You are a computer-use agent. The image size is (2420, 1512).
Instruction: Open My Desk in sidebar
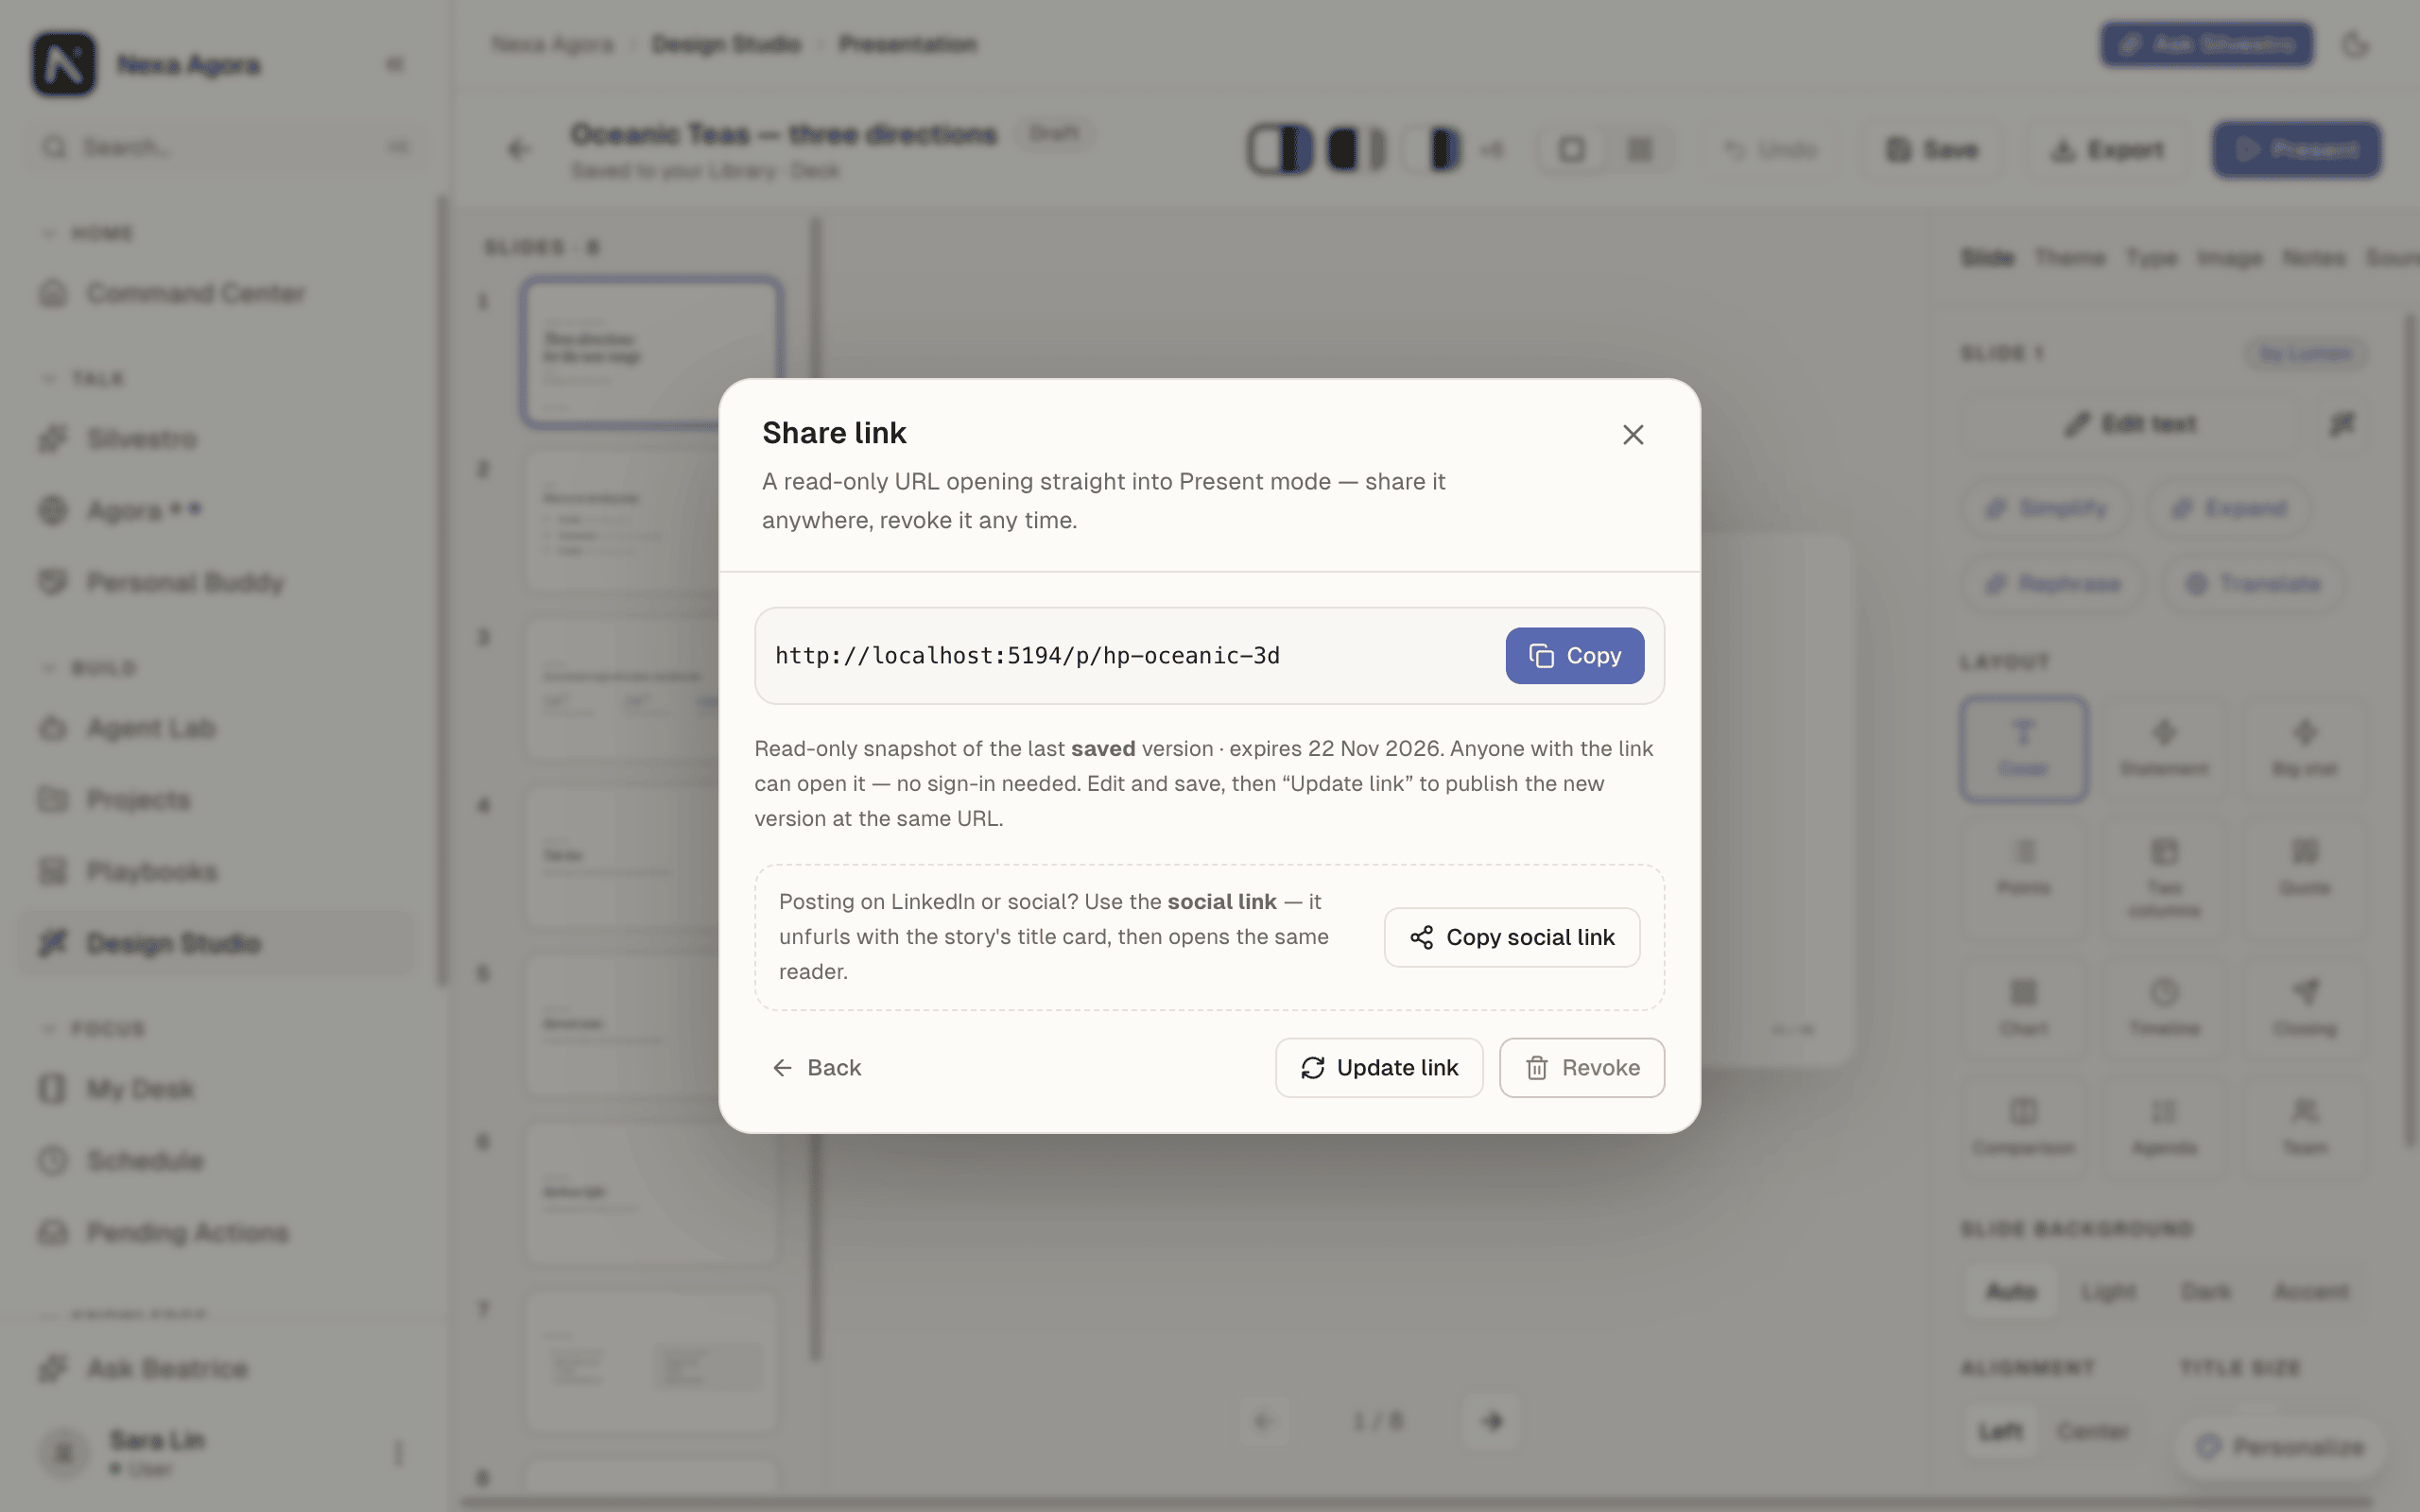[x=216, y=1089]
